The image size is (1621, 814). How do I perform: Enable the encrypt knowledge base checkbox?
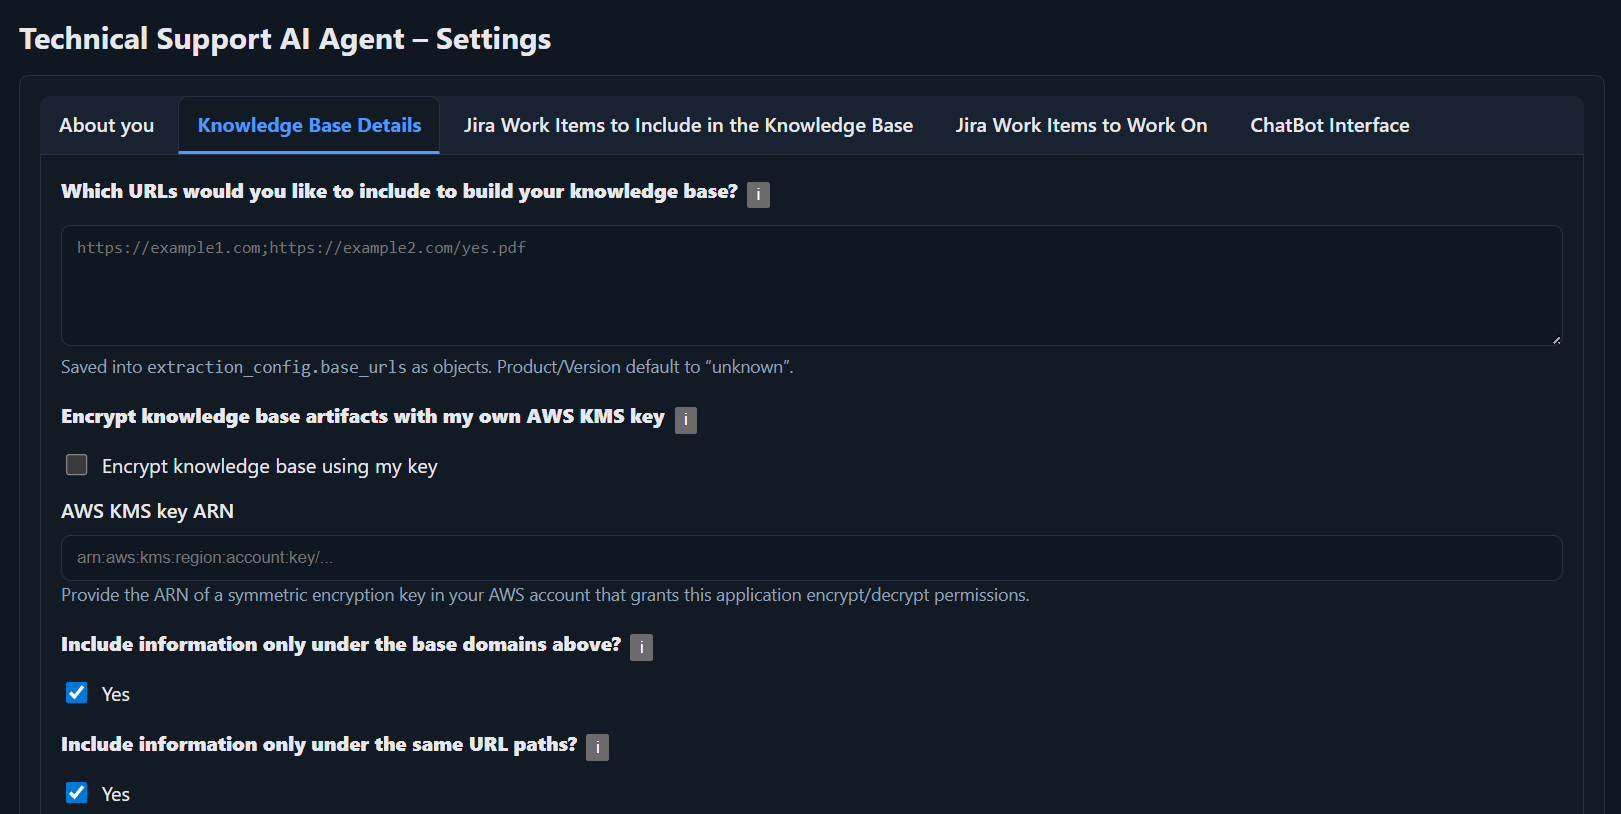pos(77,465)
